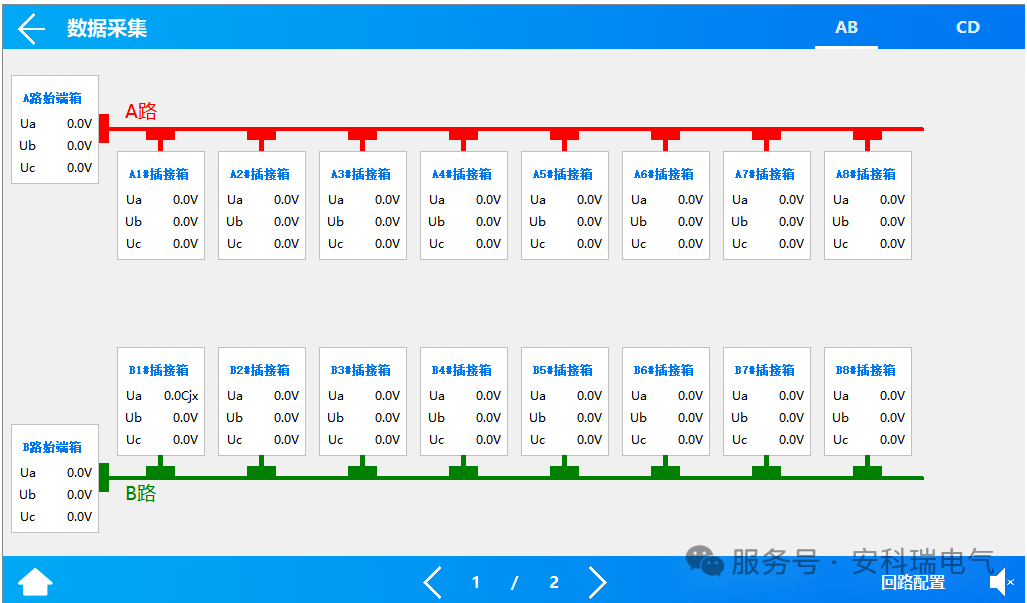Select page number 1 in pager
Image resolution: width=1027 pixels, height=603 pixels.
click(476, 582)
